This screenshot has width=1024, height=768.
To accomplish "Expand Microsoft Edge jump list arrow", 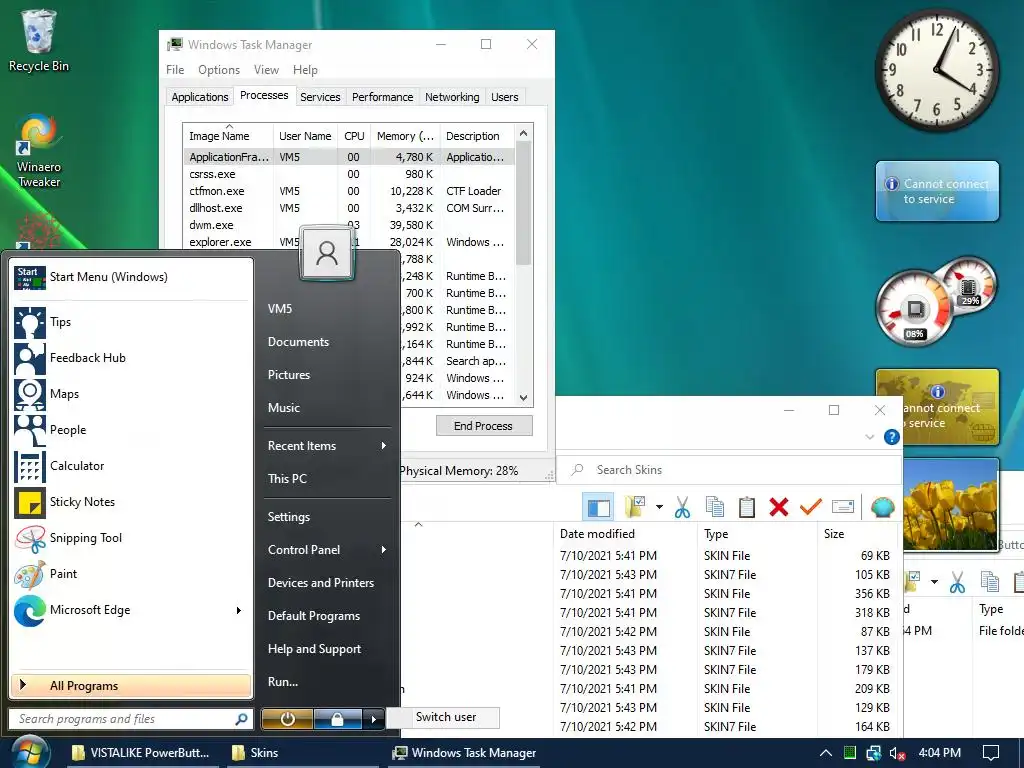I will [x=238, y=610].
